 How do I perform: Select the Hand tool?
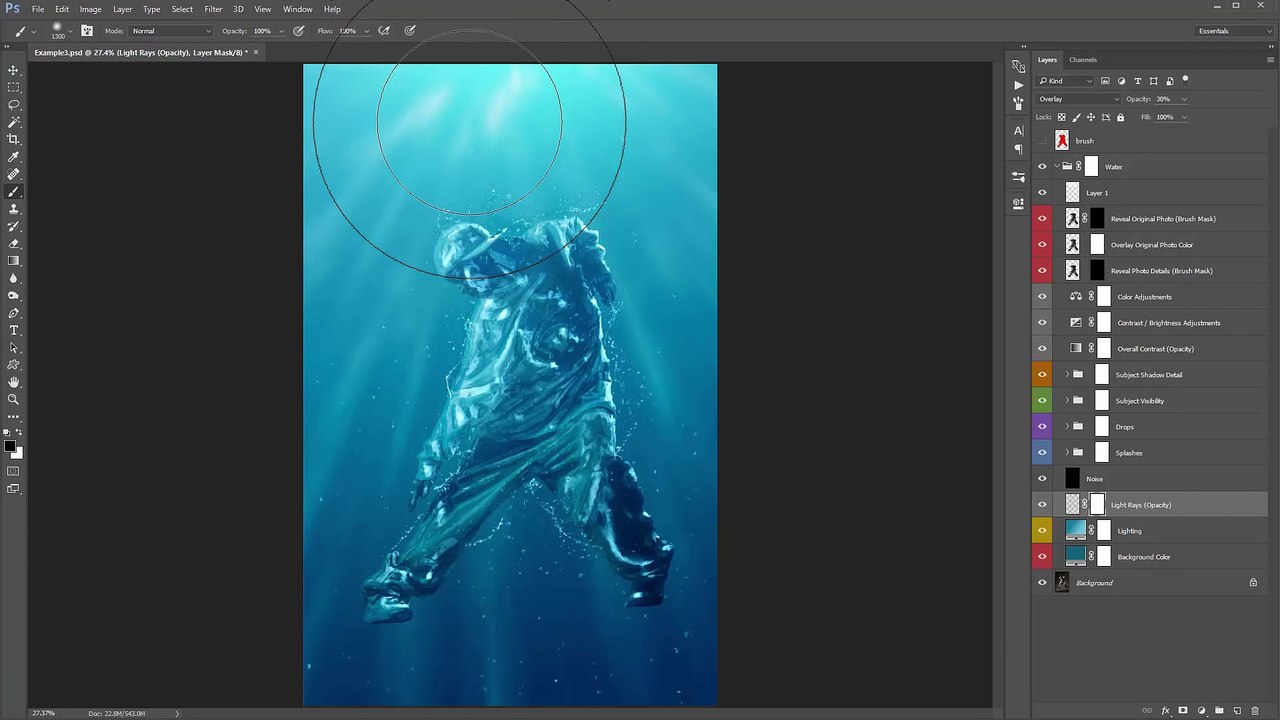point(14,382)
